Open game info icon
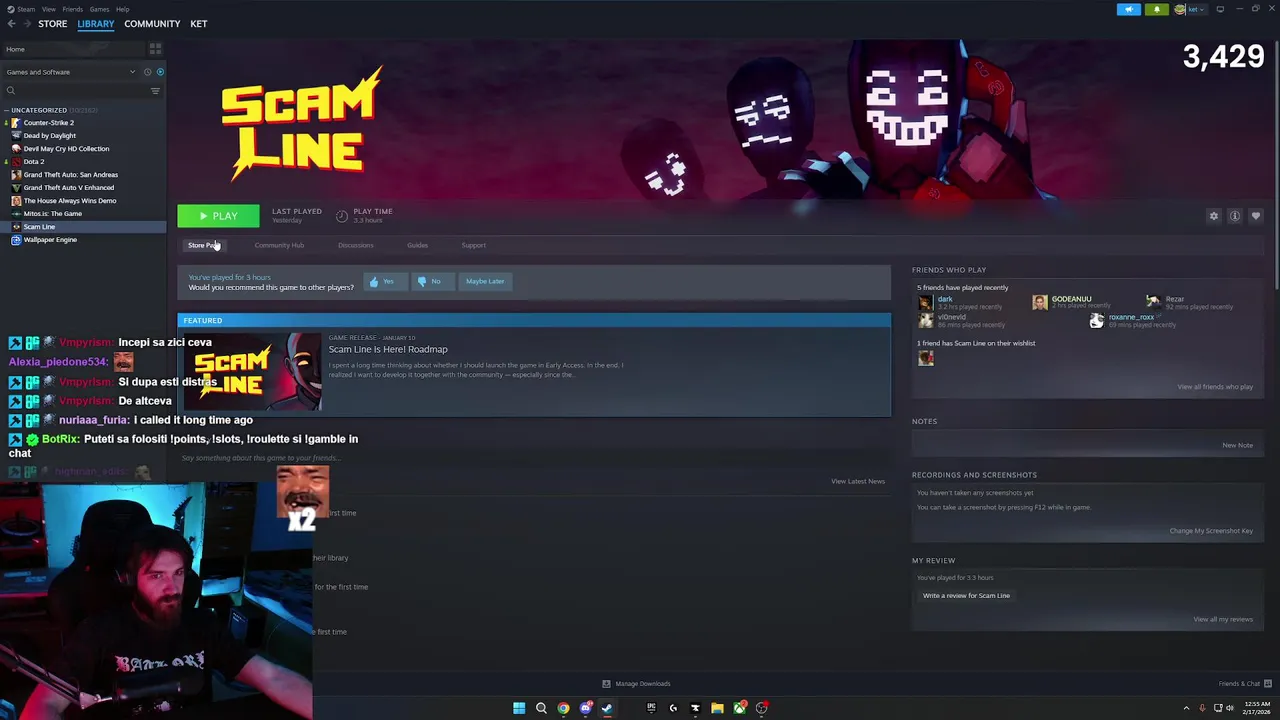 [1234, 216]
